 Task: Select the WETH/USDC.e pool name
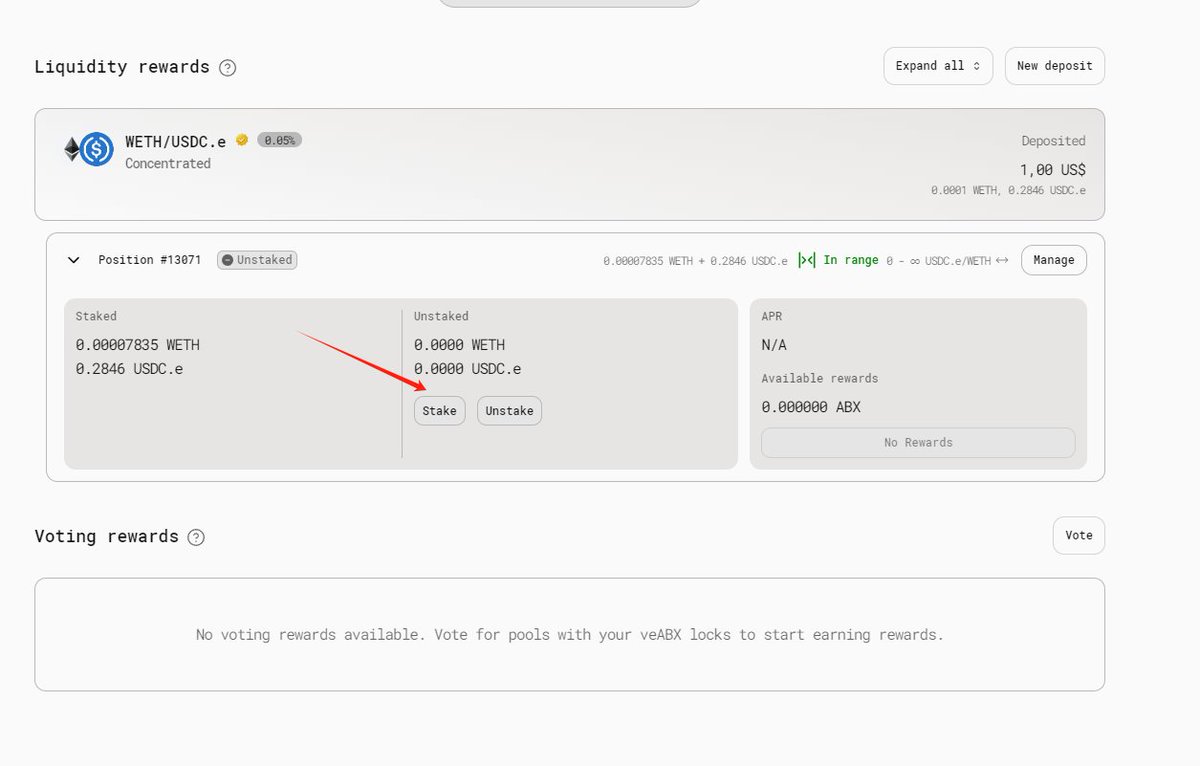click(176, 142)
